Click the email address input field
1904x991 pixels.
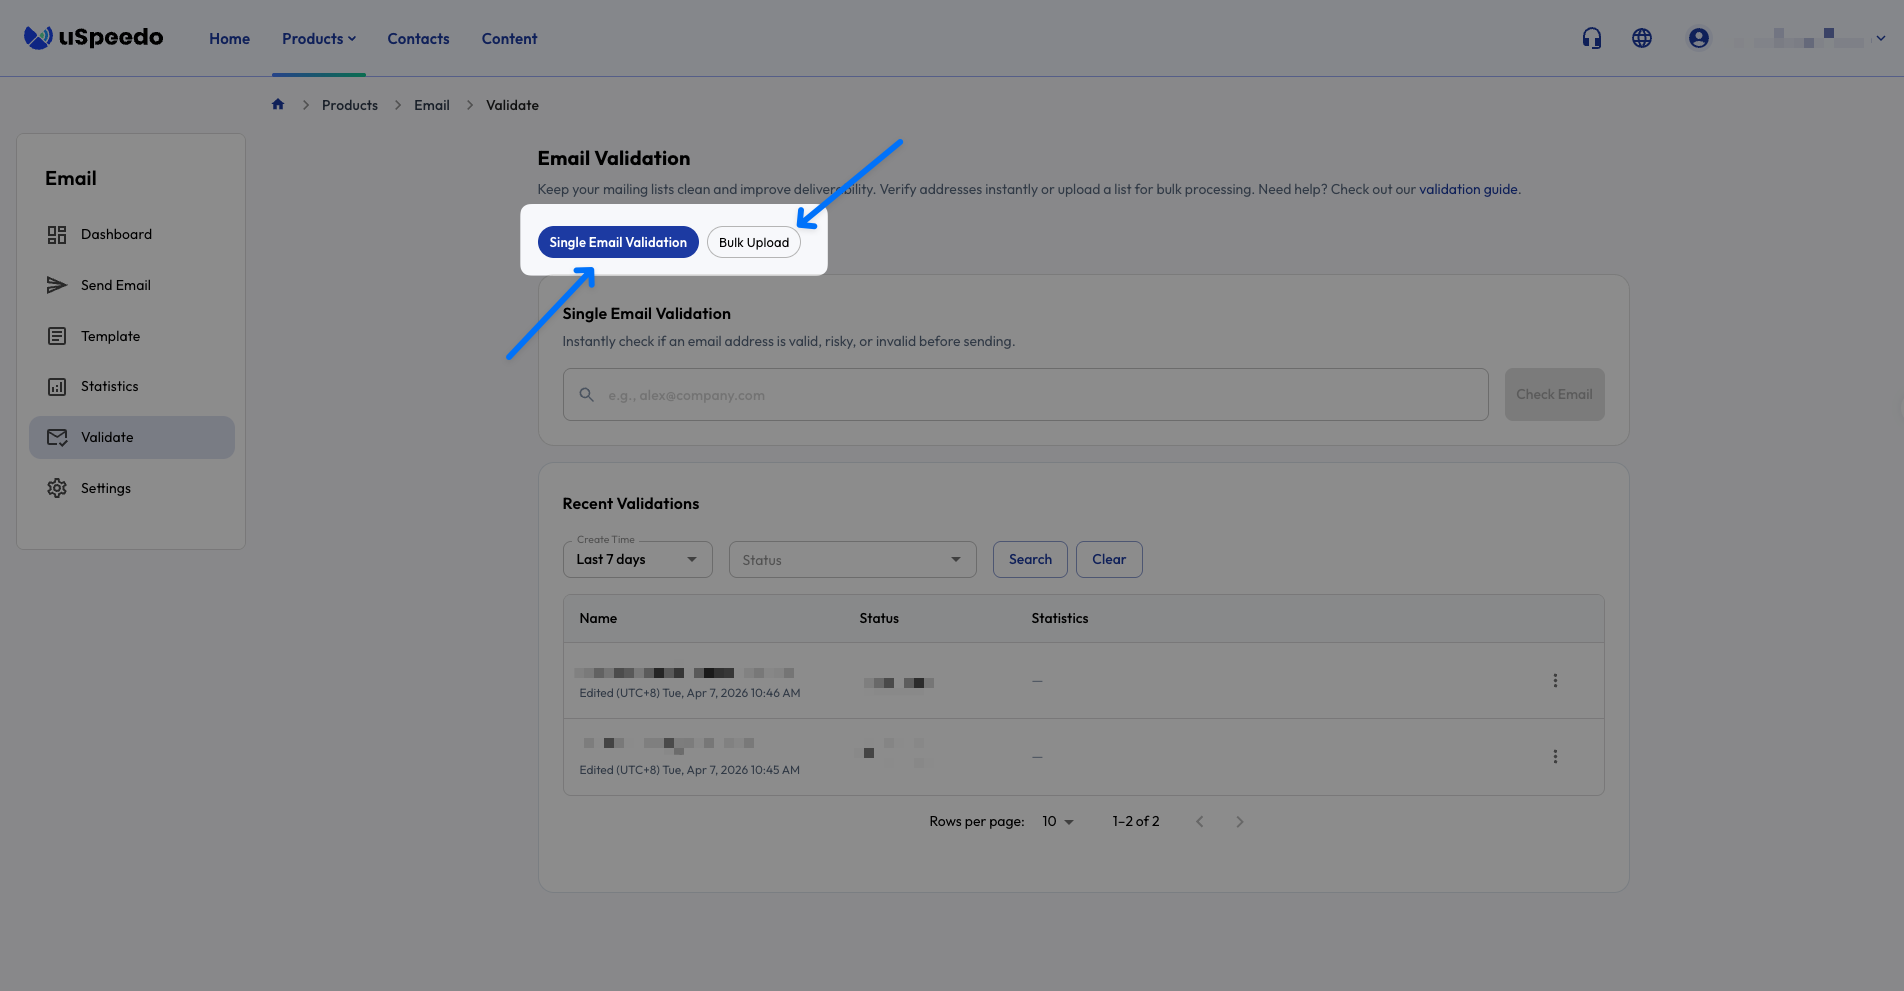[1024, 394]
